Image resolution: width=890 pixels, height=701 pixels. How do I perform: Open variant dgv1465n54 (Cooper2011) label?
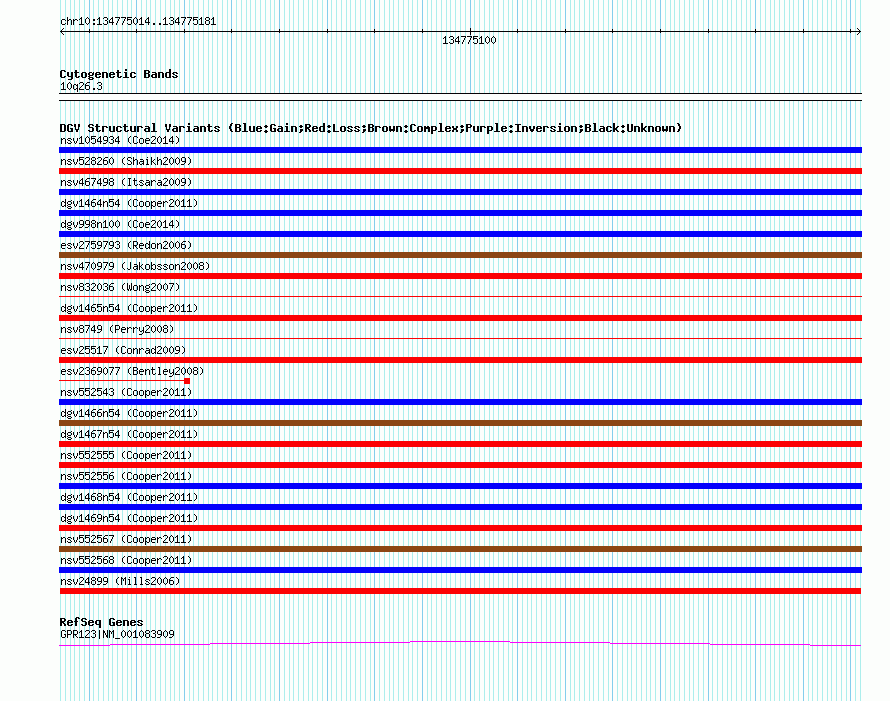click(129, 308)
